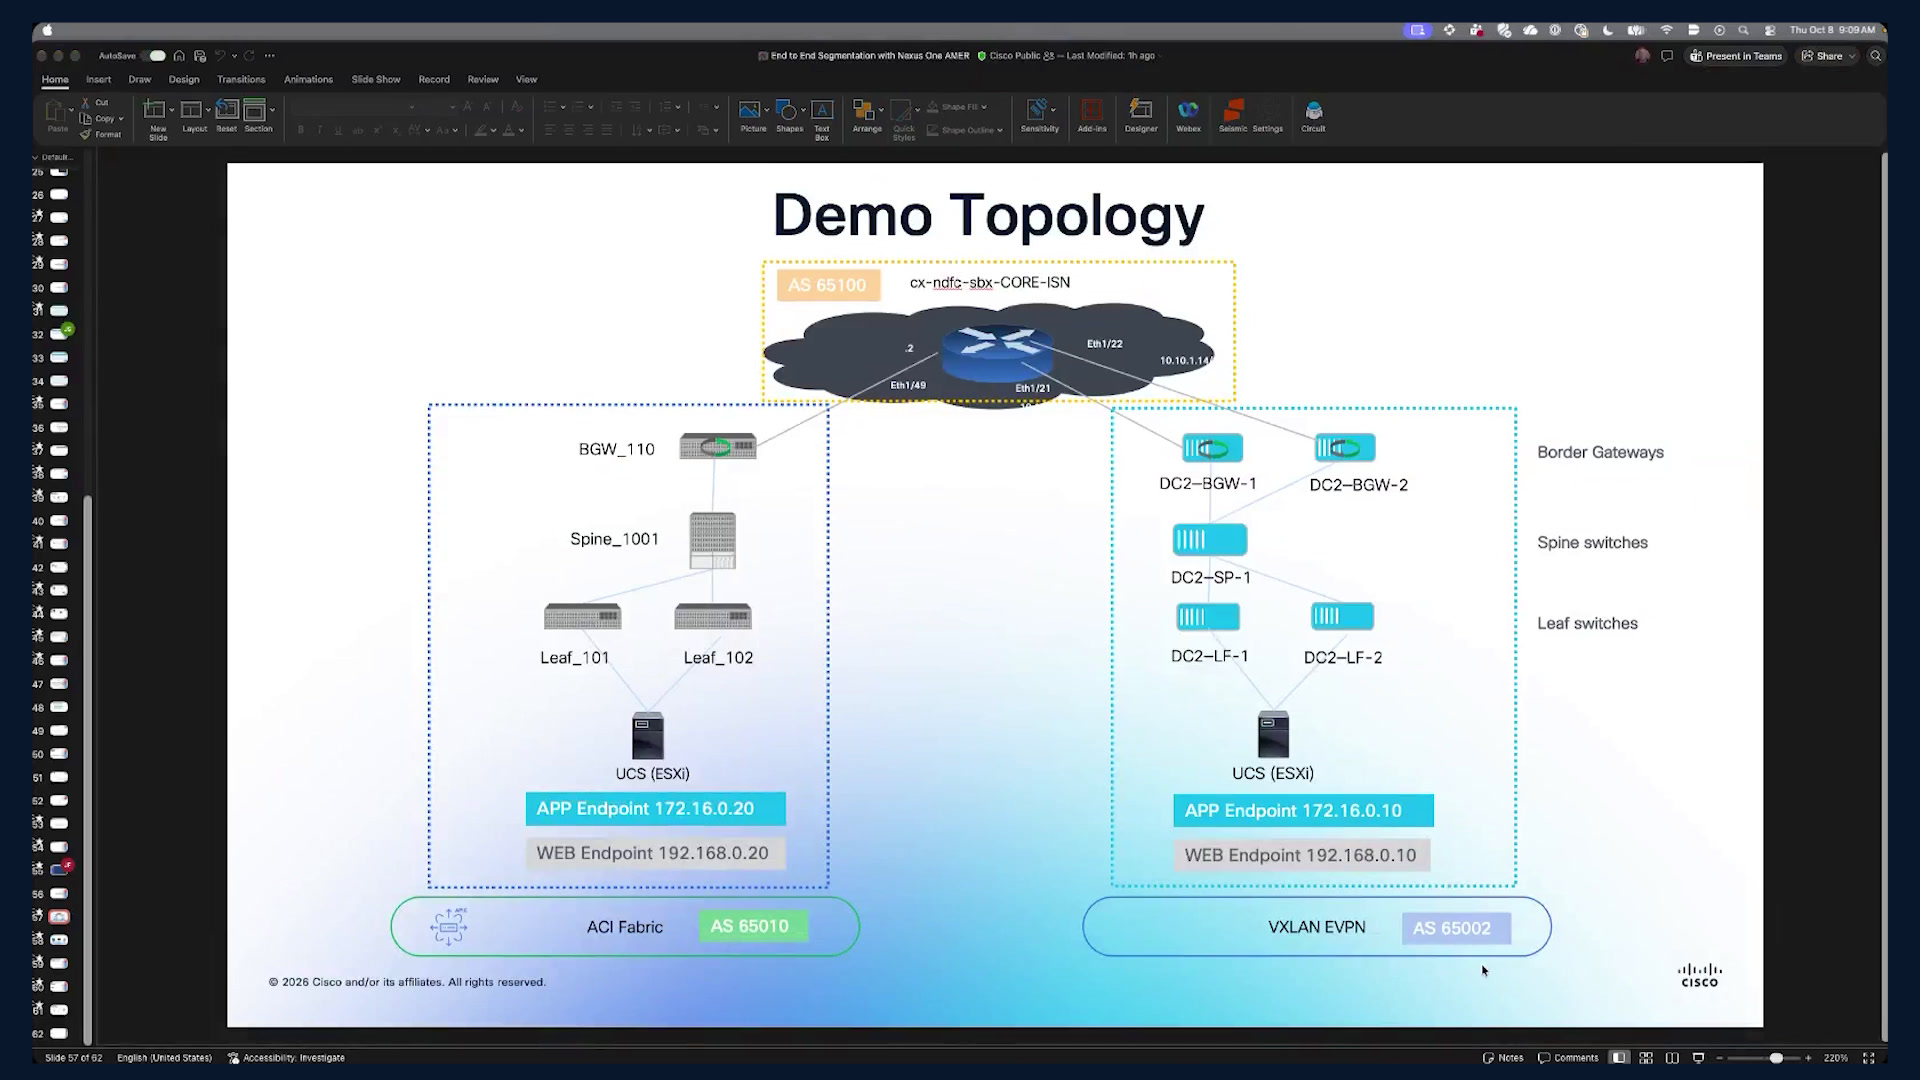Open the Transitions ribbon tab
The width and height of the screenshot is (1920, 1080).
point(241,79)
